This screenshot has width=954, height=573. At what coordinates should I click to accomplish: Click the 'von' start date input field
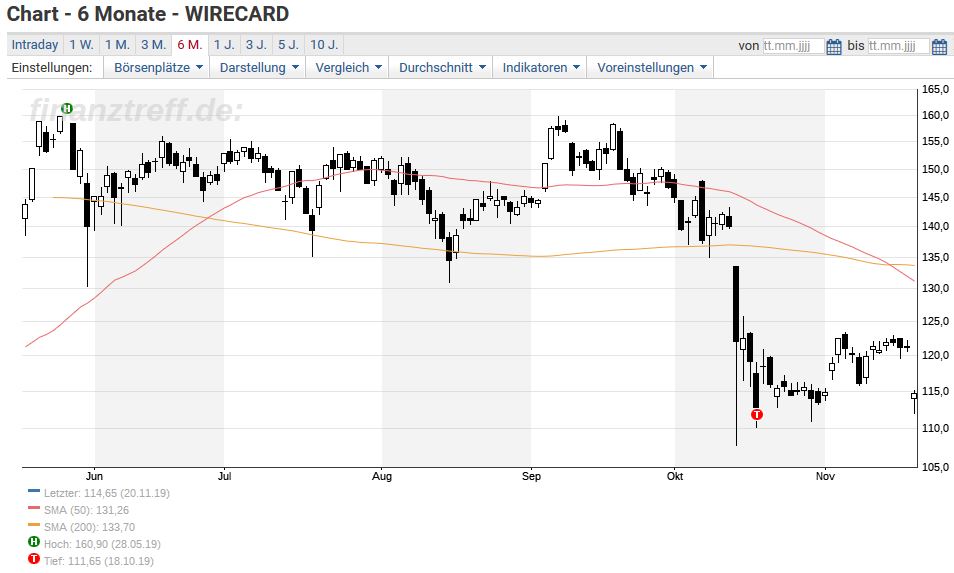pos(793,46)
